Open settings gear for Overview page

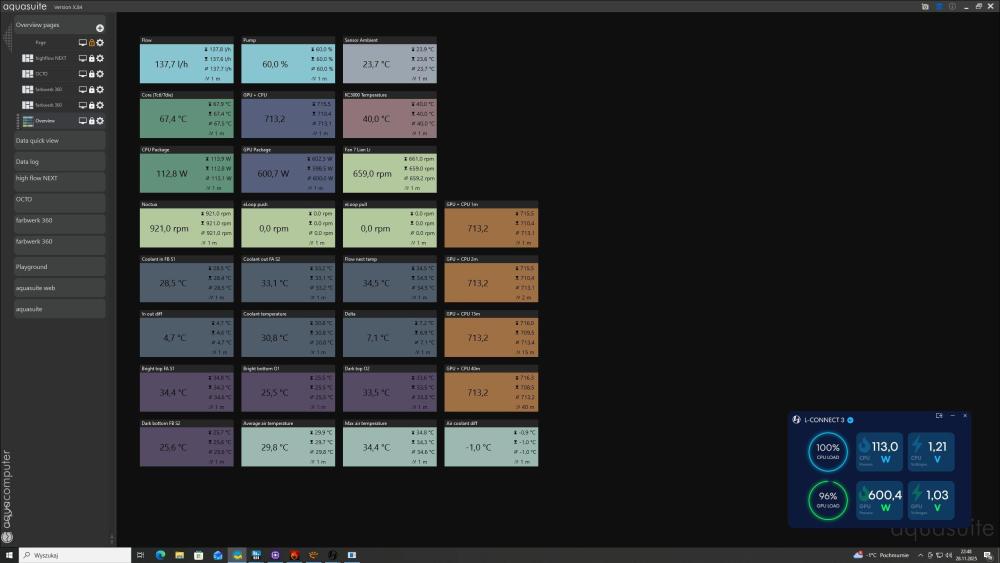click(x=100, y=120)
